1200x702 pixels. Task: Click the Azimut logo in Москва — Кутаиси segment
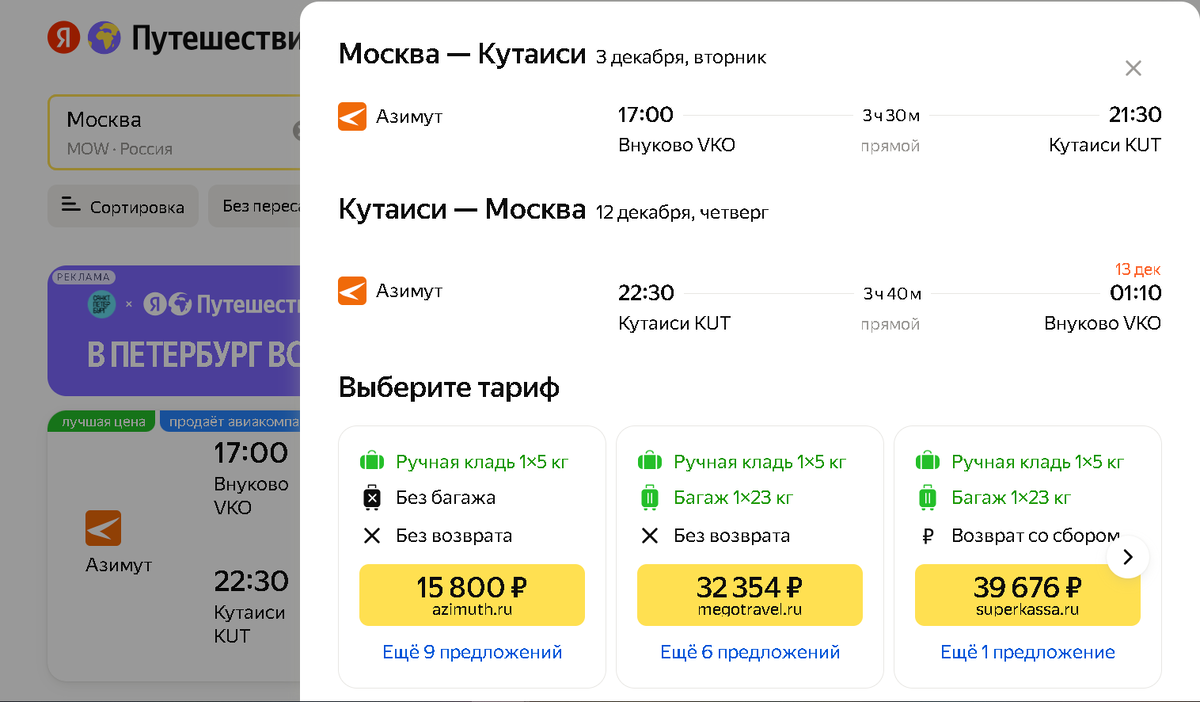[x=352, y=116]
